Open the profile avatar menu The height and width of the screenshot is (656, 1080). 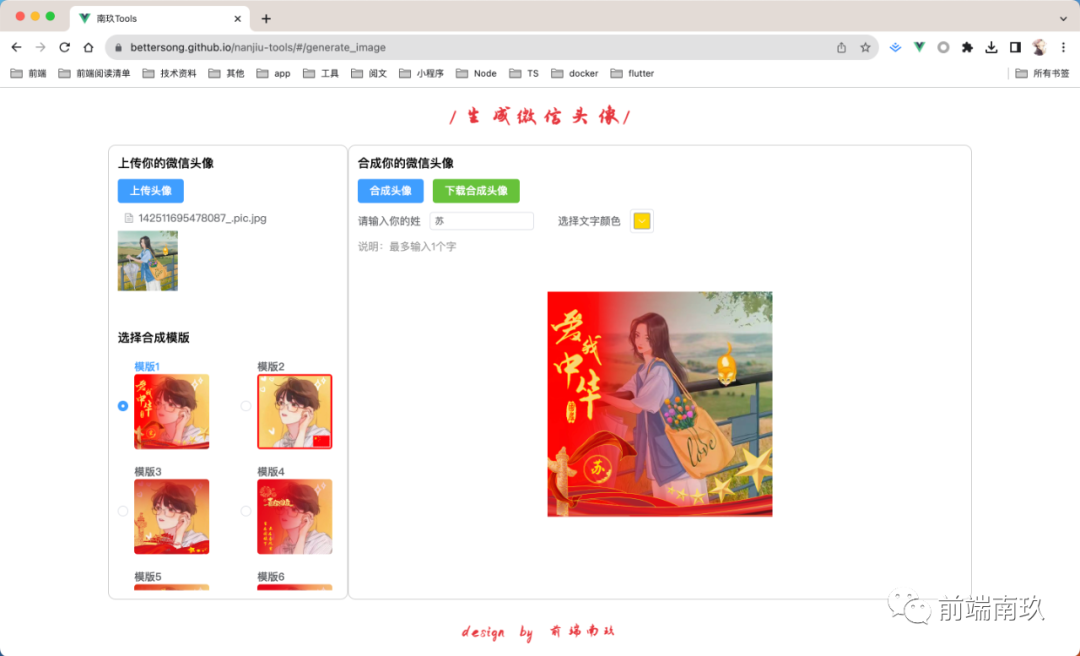tap(1039, 48)
